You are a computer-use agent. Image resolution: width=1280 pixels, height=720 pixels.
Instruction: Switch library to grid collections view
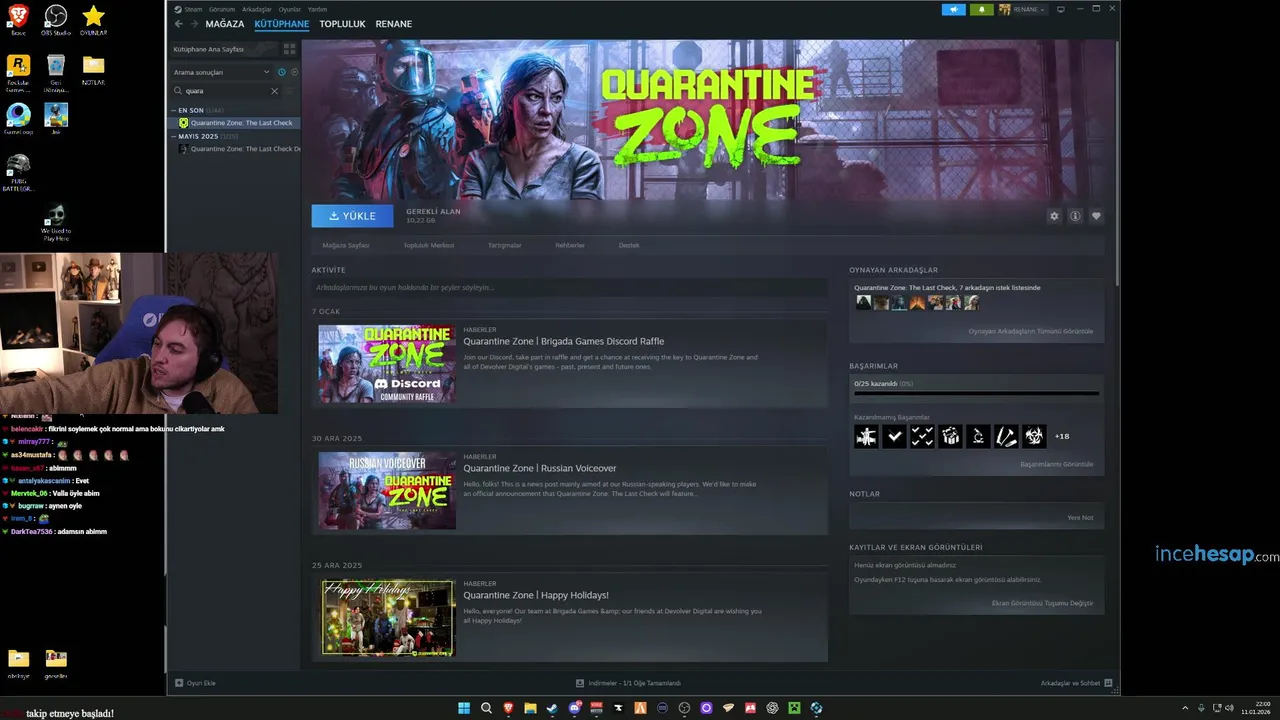coord(289,49)
